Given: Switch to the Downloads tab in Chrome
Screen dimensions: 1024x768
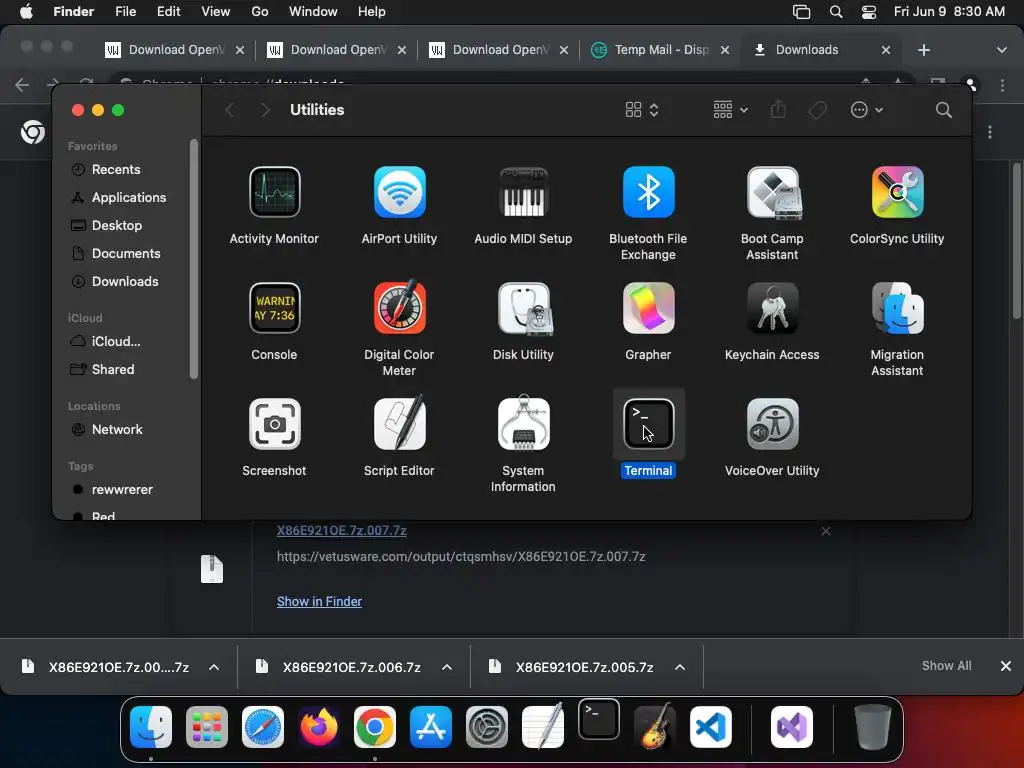Looking at the screenshot, I should [x=822, y=50].
